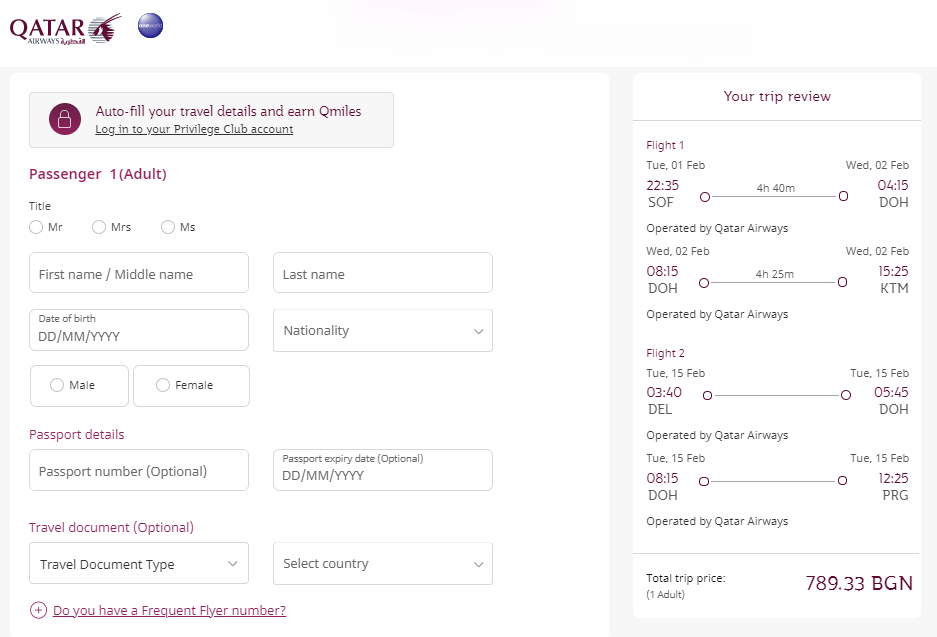This screenshot has width=937, height=637.
Task: Open the Nationality dropdown
Action: point(382,330)
